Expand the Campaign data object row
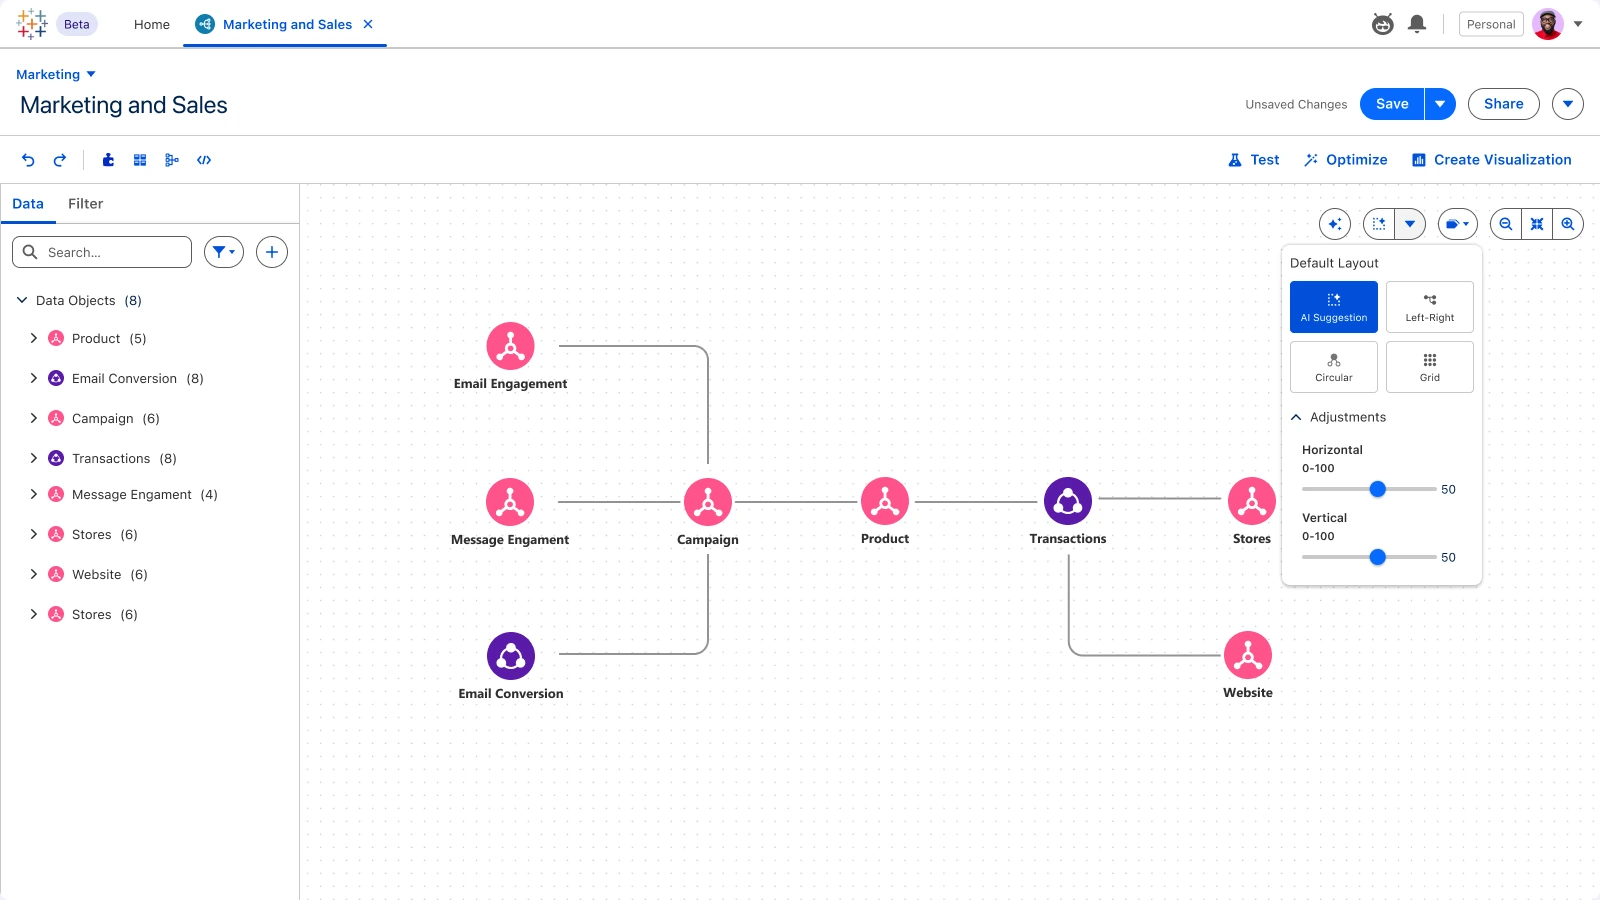This screenshot has height=900, width=1600. pyautogui.click(x=34, y=418)
